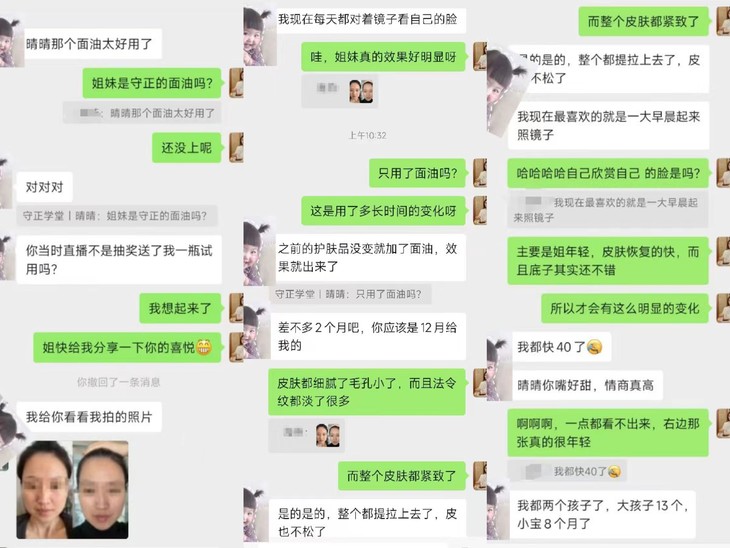The height and width of the screenshot is (548, 730).
Task: Tap avatar next to 只用了面油吗? bubble
Action: coord(480,173)
